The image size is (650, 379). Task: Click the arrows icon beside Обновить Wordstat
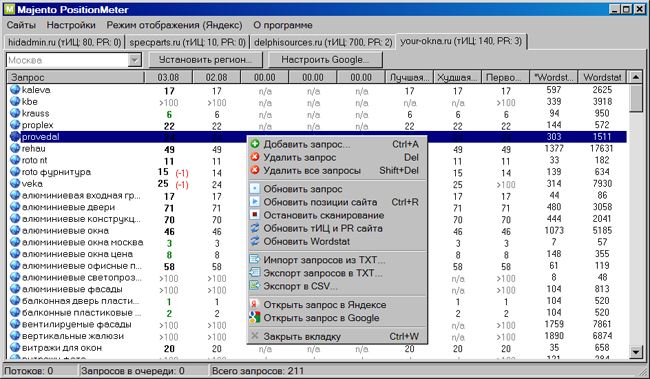click(x=255, y=241)
